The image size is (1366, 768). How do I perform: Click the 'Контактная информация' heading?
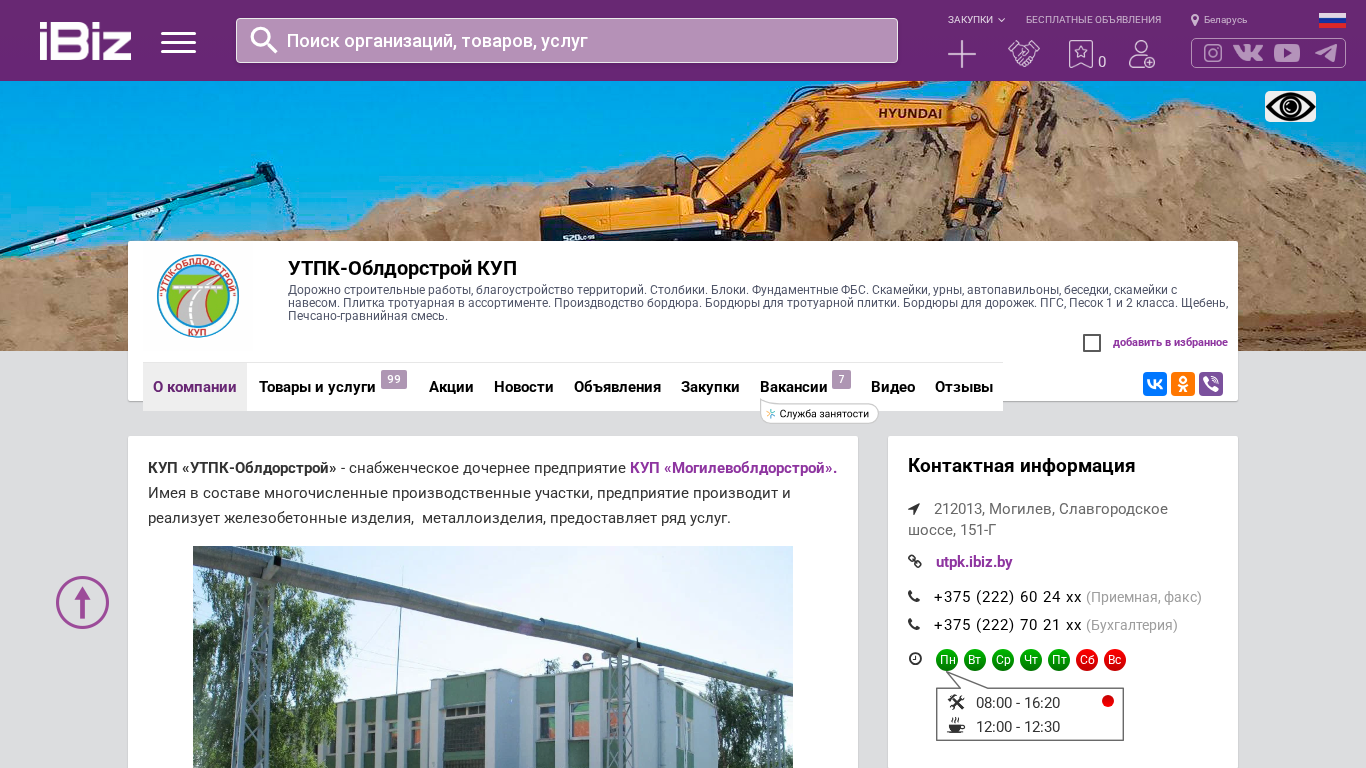click(1021, 466)
